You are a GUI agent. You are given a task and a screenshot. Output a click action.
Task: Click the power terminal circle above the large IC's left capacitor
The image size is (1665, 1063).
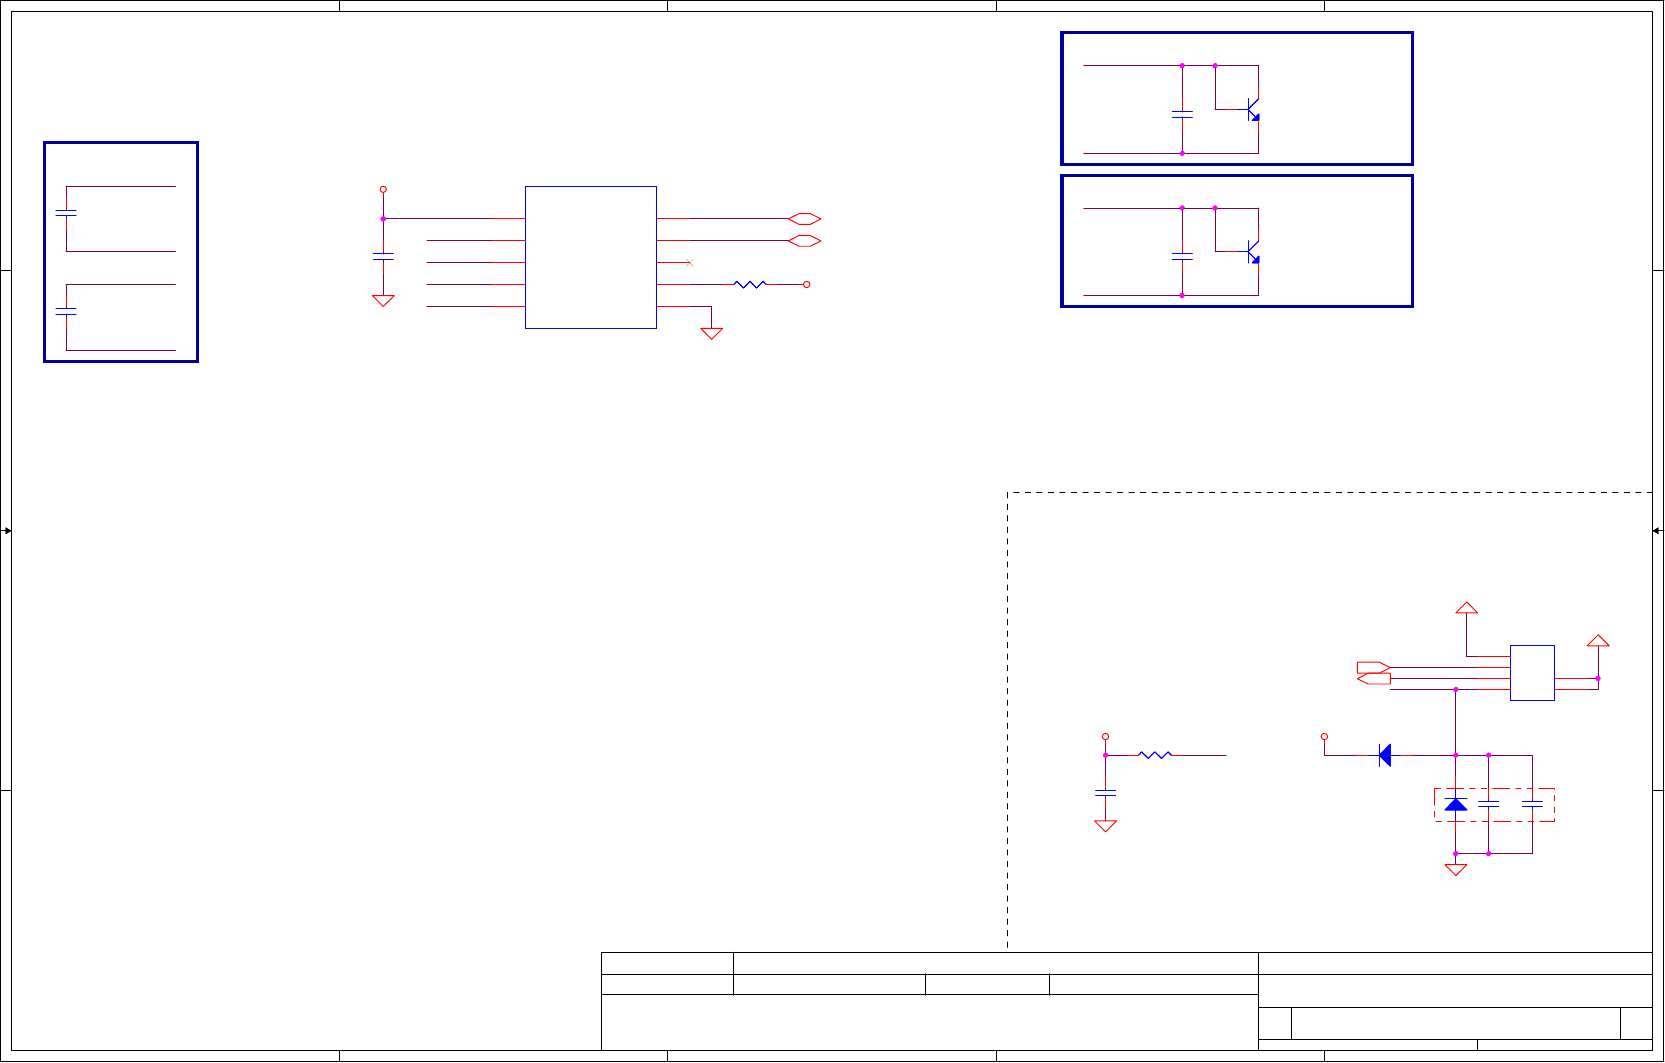[383, 189]
